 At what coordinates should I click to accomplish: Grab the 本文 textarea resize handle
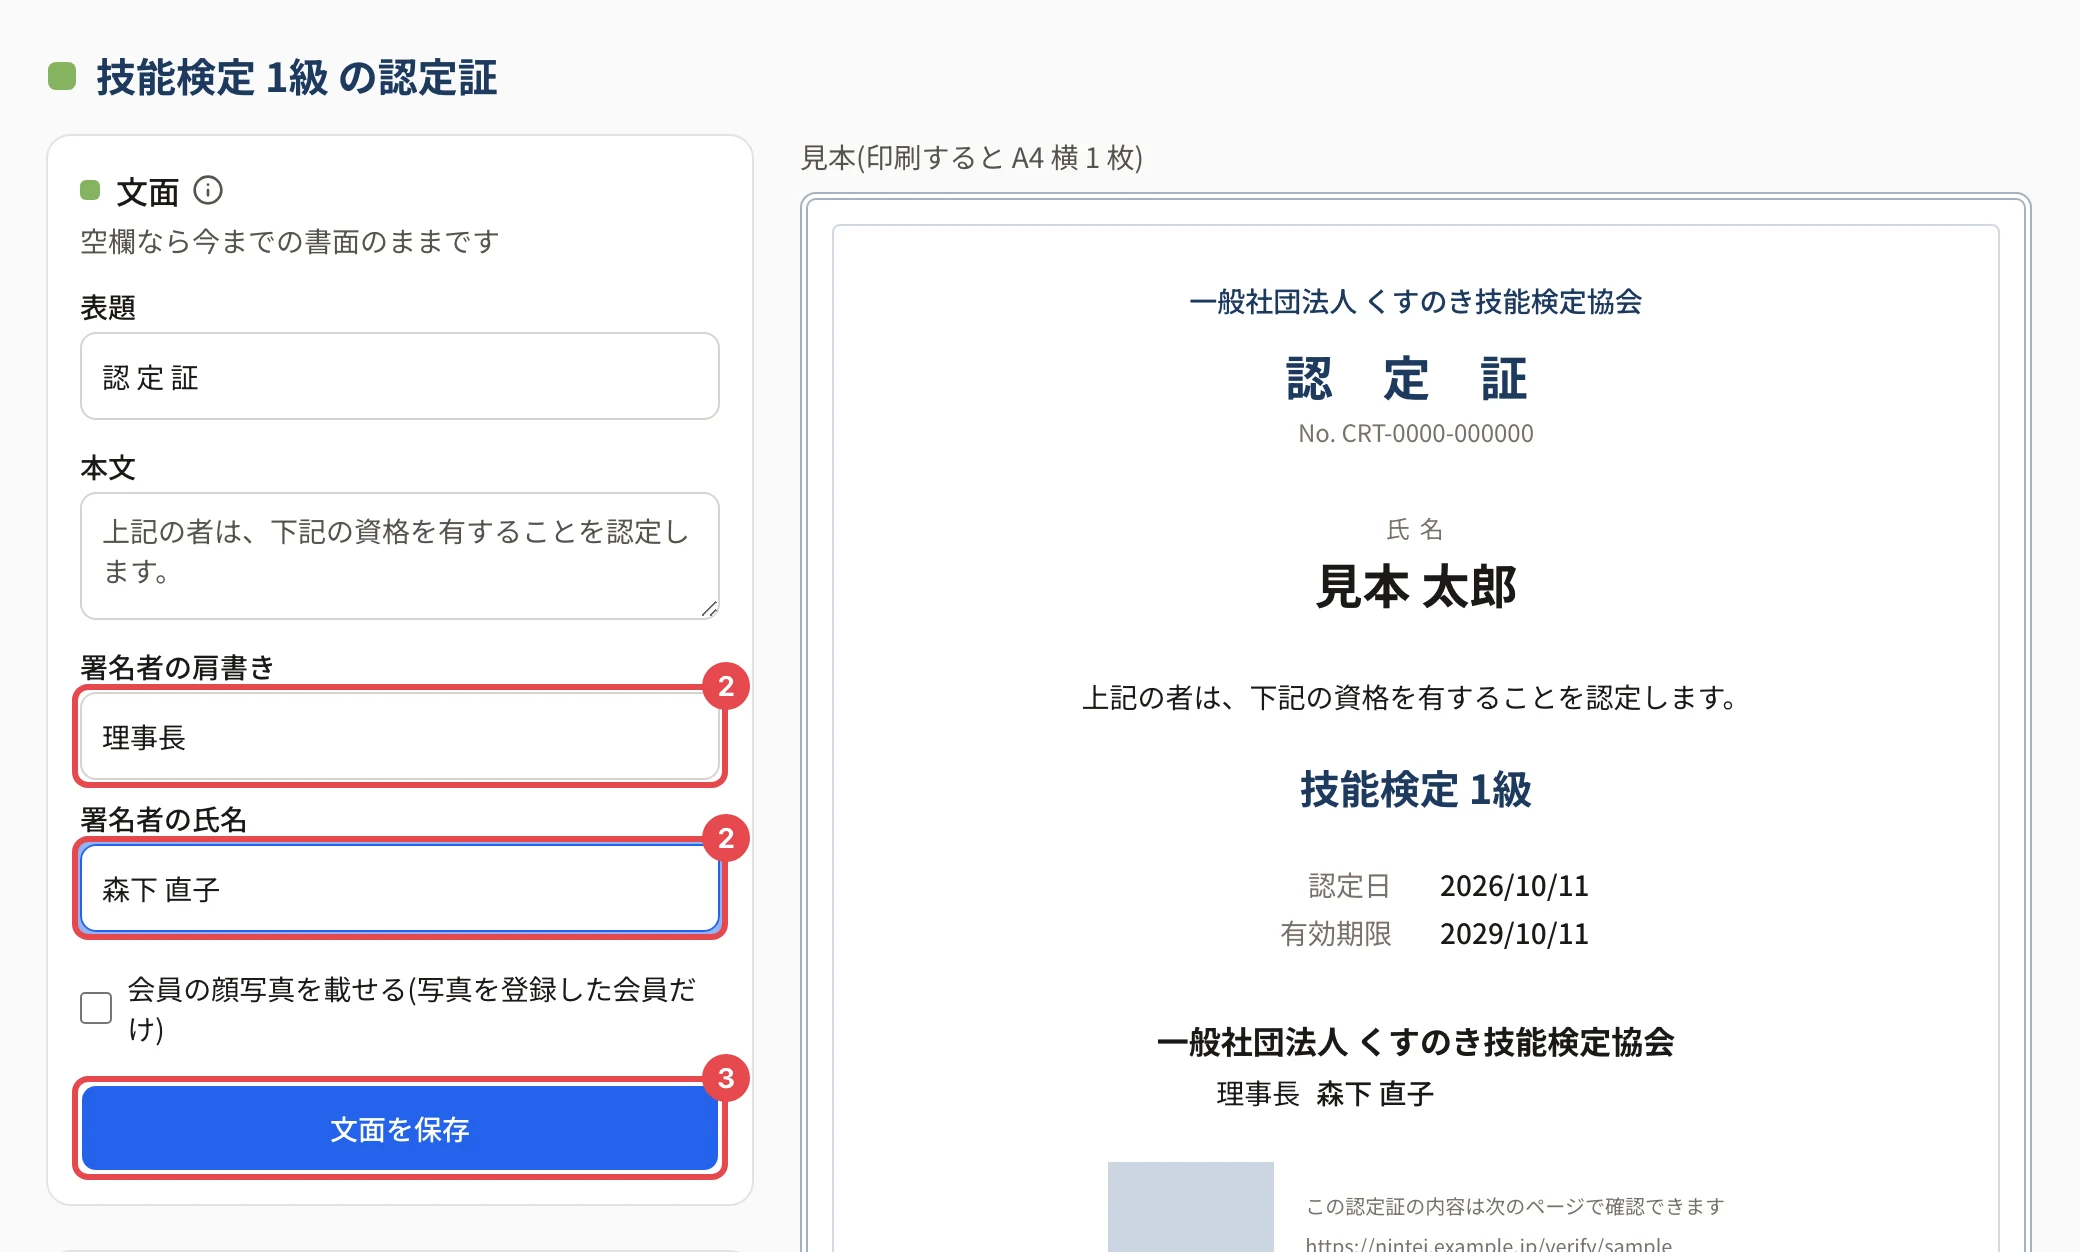tap(709, 609)
